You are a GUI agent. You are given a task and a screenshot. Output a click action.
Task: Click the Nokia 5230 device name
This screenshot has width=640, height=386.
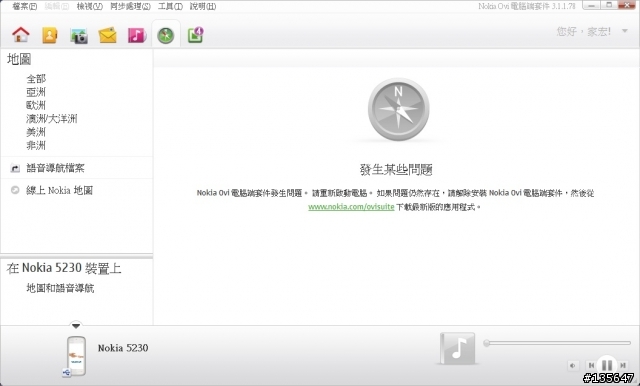123,348
